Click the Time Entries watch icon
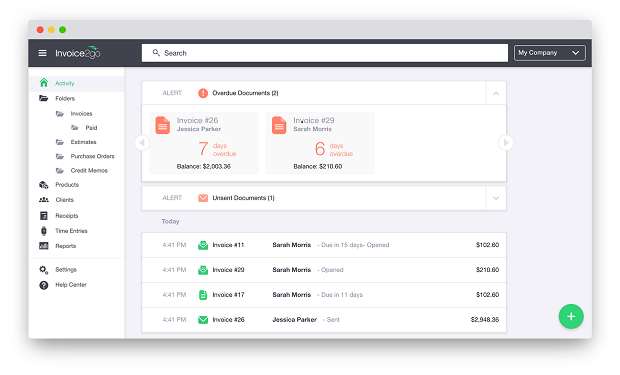The image size is (620, 375). pos(44,231)
